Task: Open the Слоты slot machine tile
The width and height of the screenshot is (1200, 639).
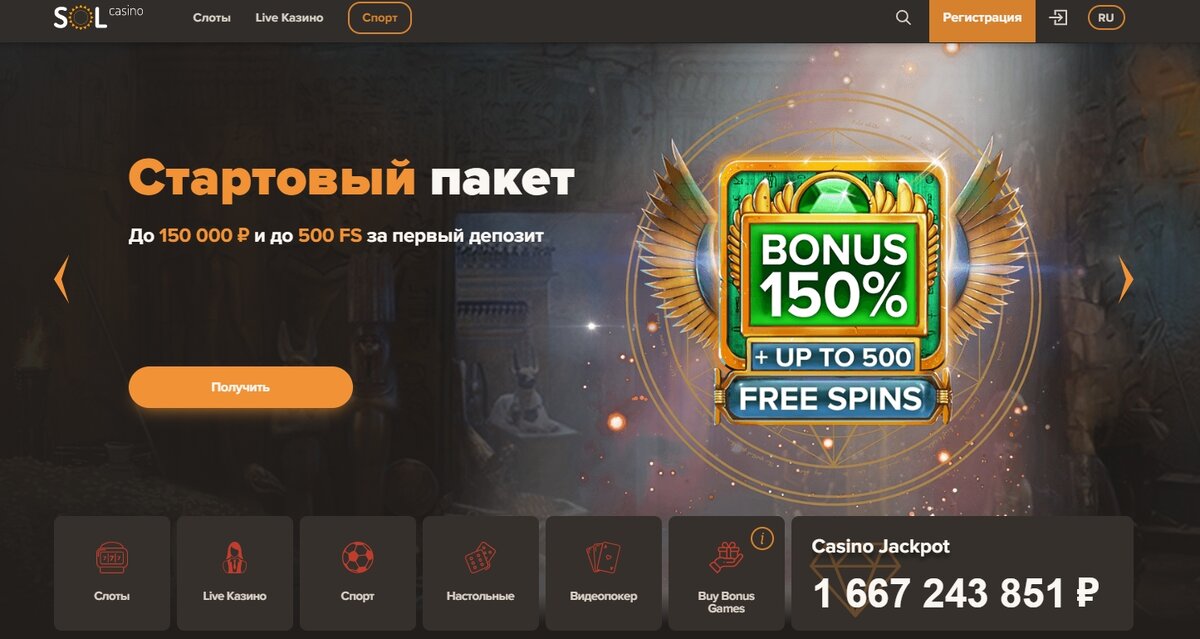Action: pos(112,573)
